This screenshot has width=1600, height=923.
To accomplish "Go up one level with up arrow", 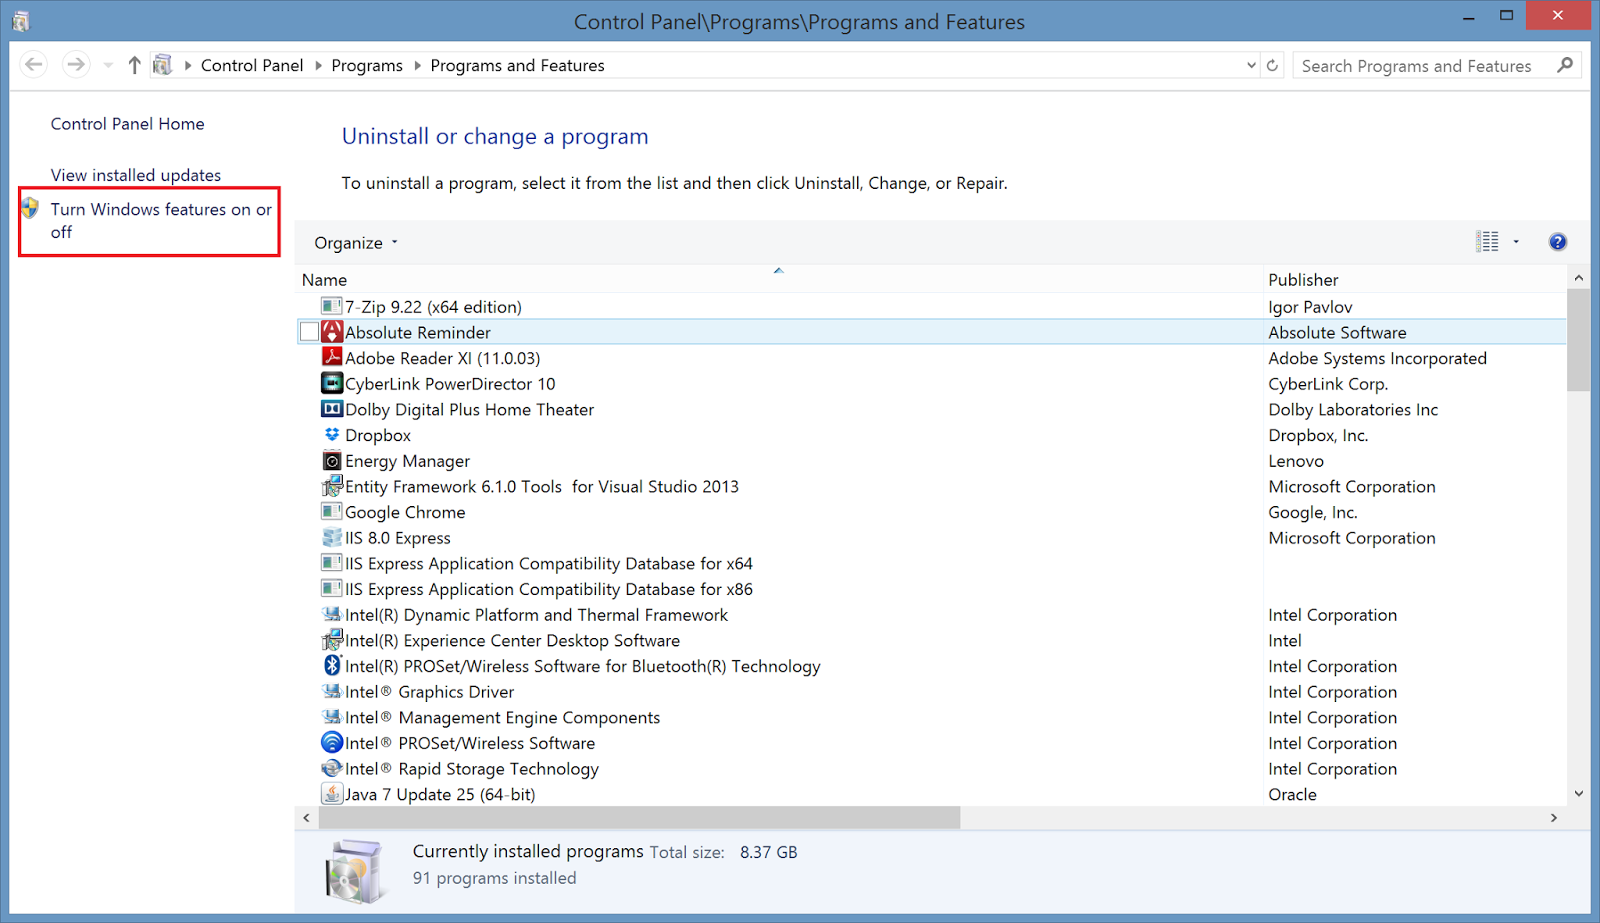I will [134, 65].
